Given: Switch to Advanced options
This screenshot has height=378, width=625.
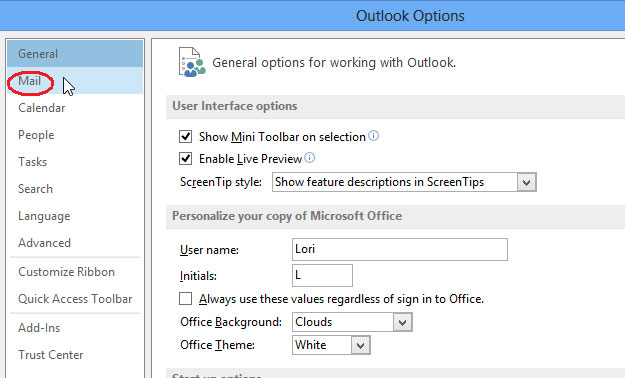Looking at the screenshot, I should coord(75,243).
